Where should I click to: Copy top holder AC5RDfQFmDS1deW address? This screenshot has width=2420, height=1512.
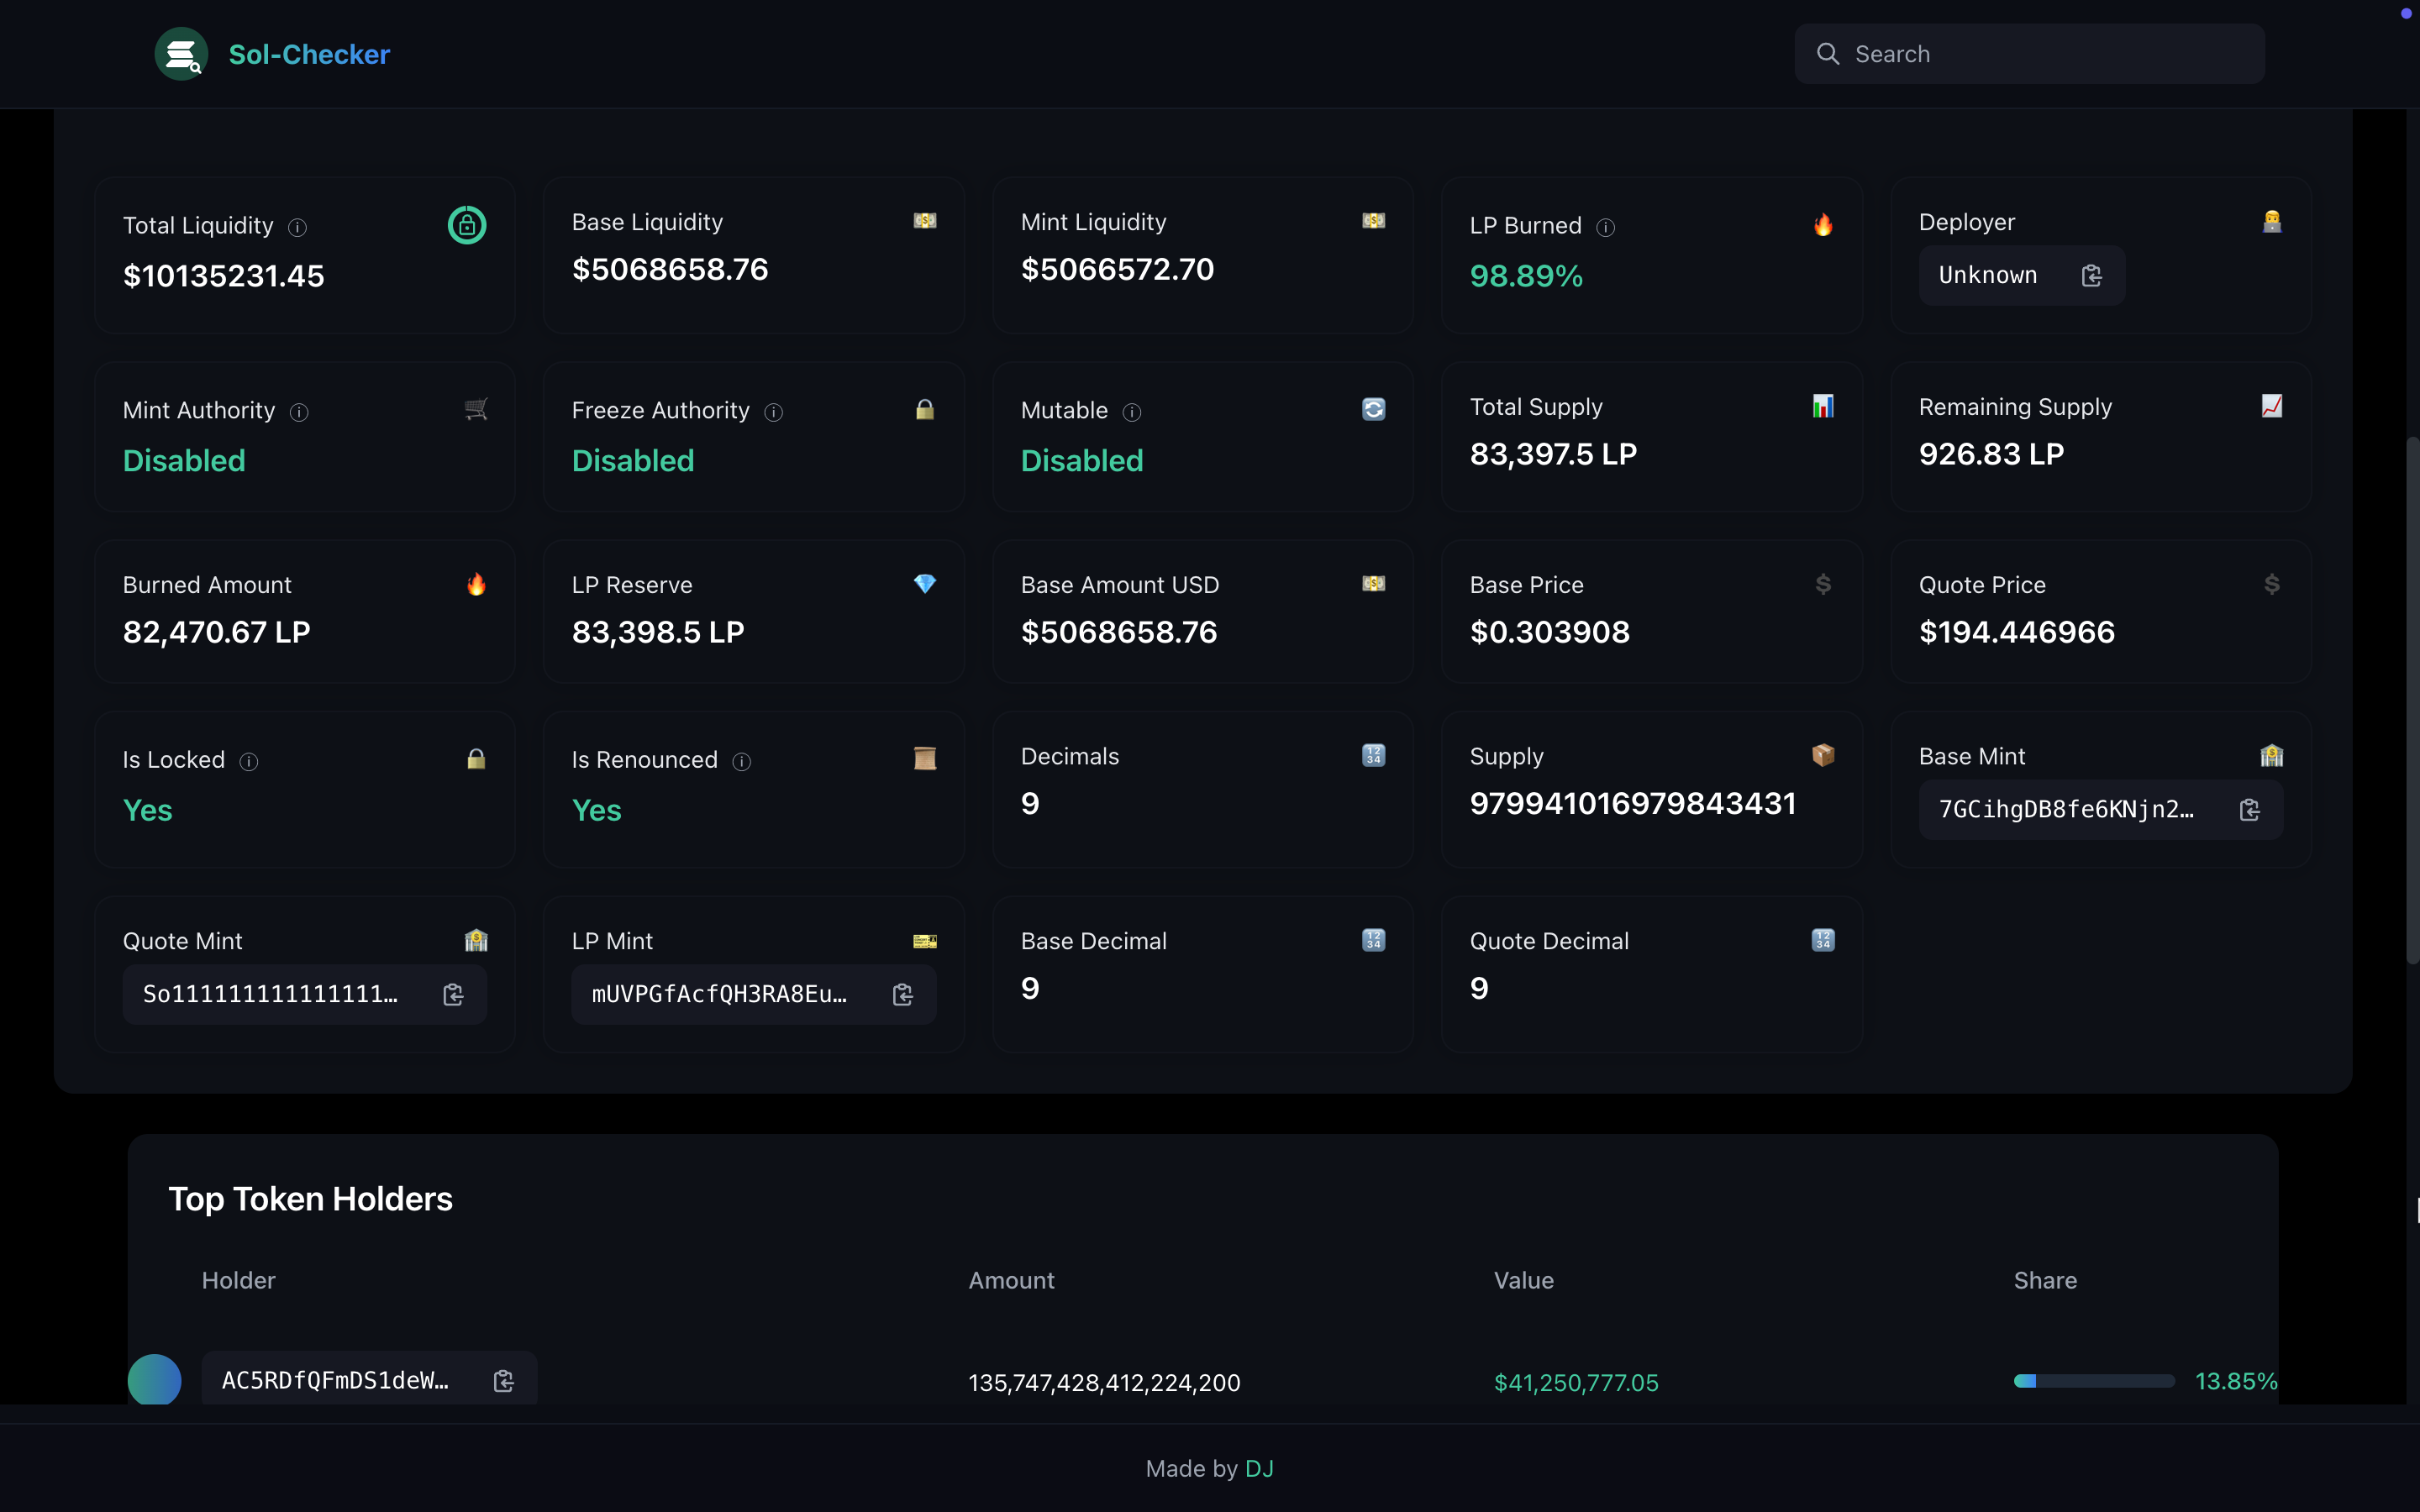(504, 1381)
